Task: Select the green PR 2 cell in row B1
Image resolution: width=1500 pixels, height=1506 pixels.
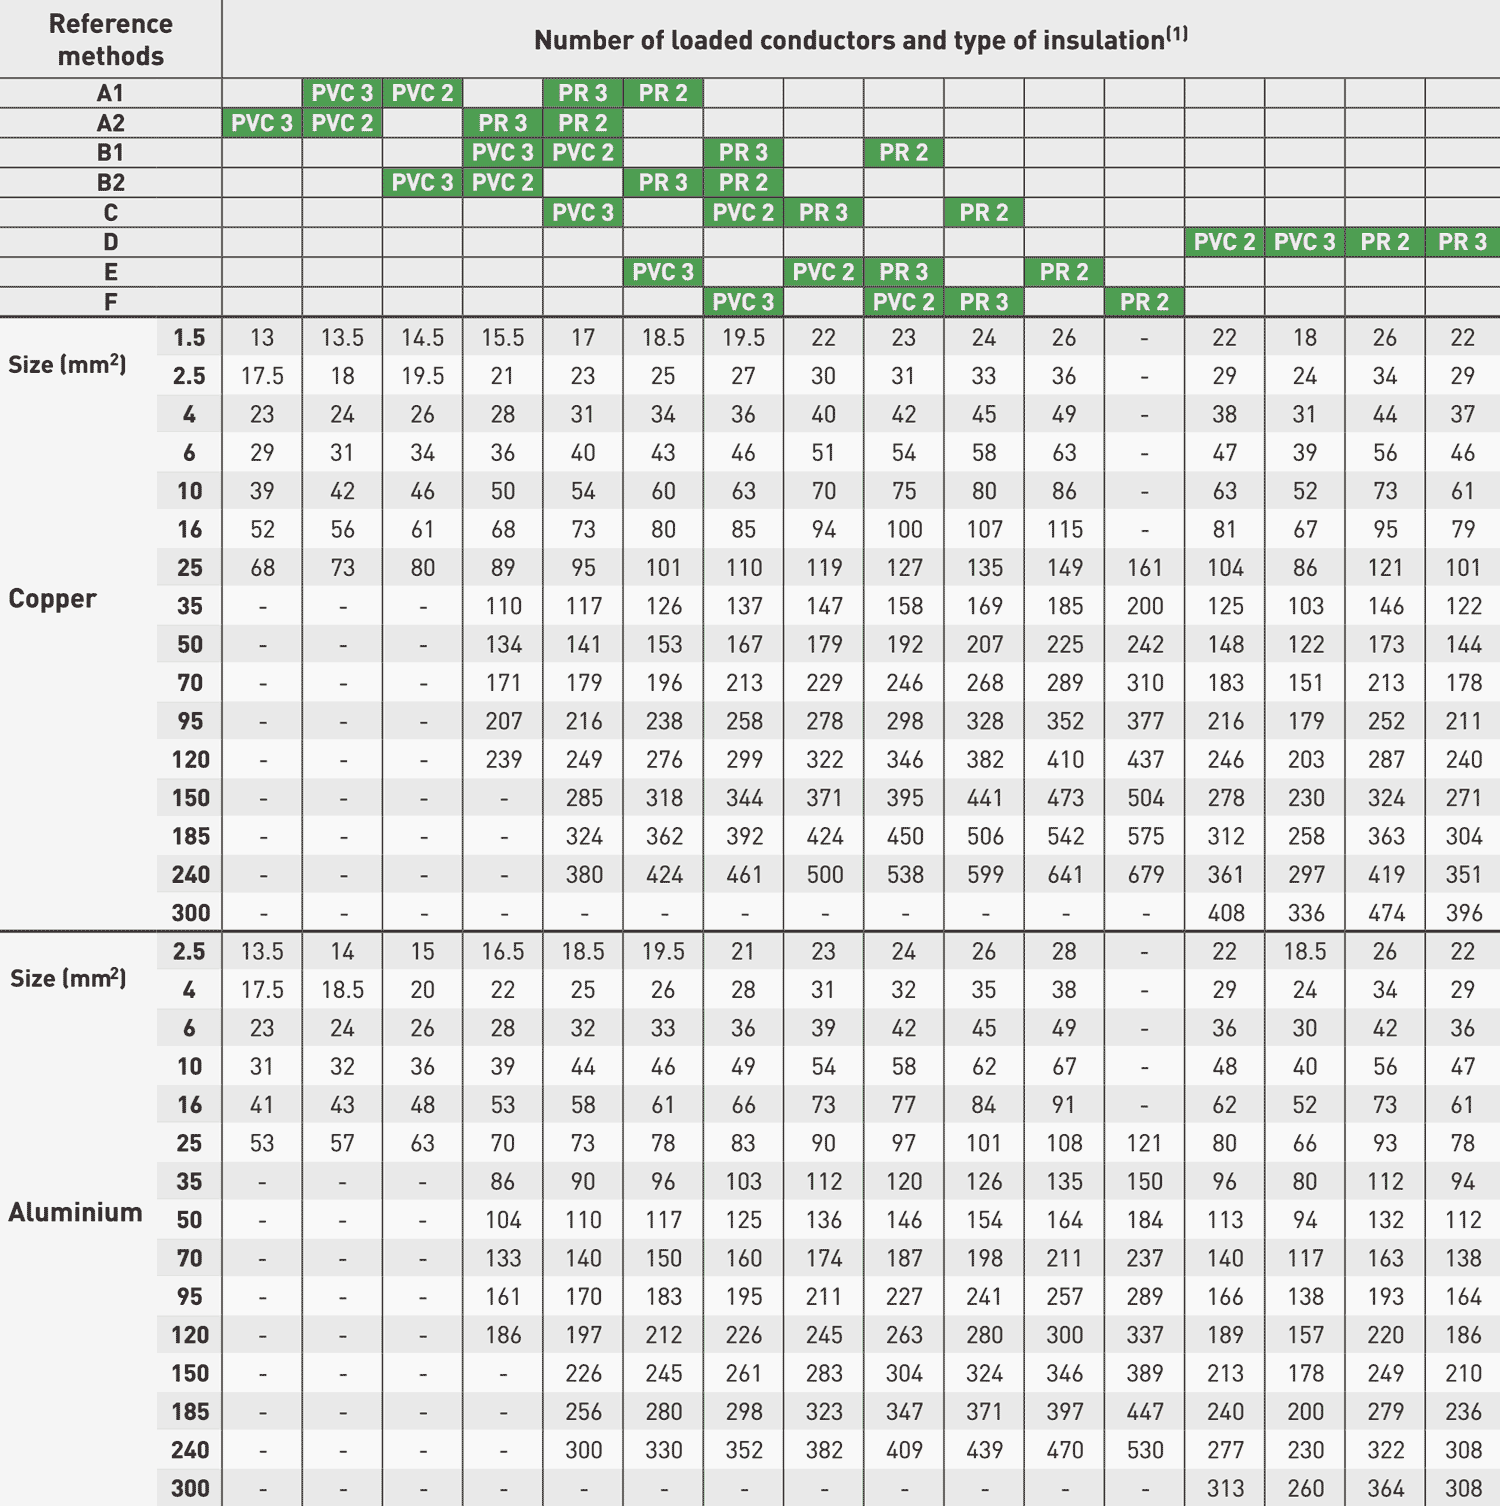Action: tap(904, 153)
